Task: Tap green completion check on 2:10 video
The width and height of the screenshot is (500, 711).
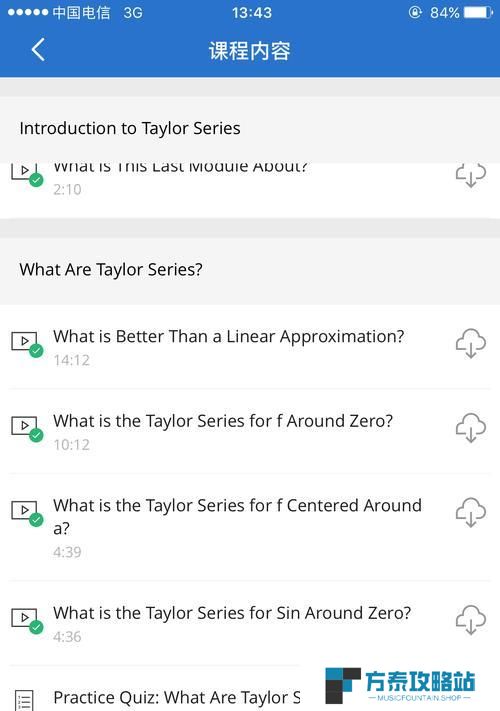Action: point(36,180)
